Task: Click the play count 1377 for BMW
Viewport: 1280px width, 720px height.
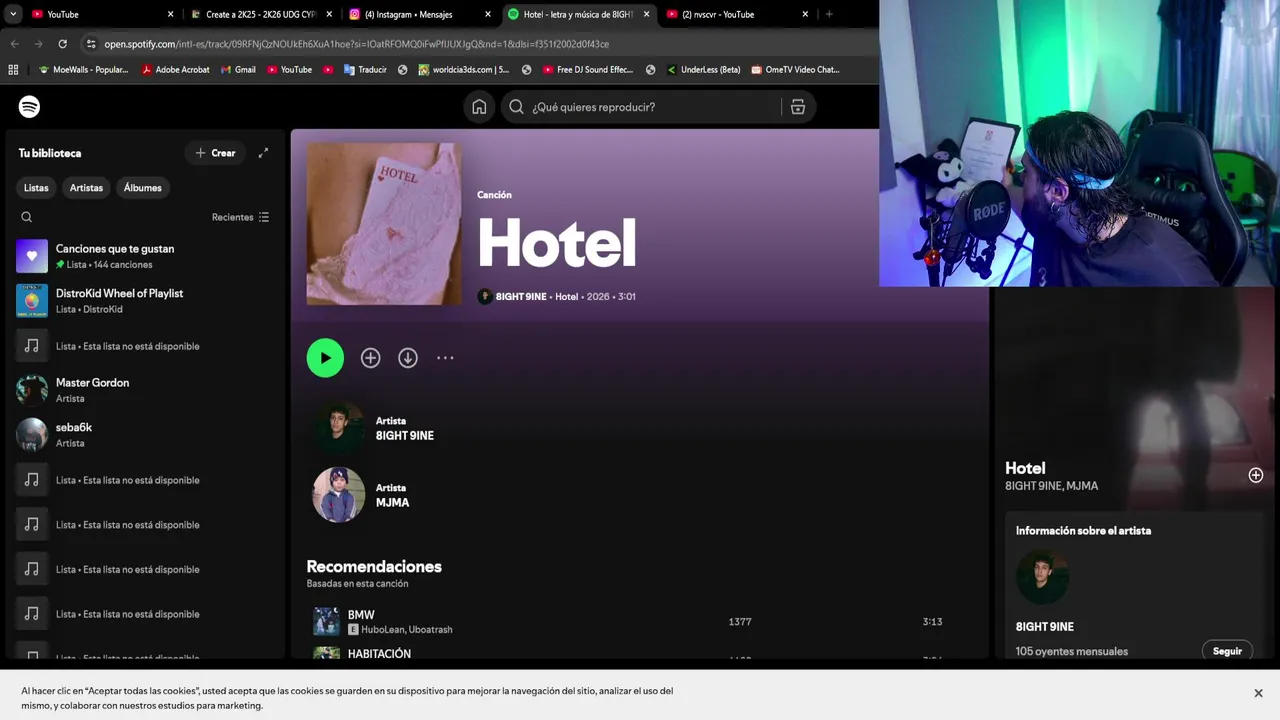Action: 740,622
